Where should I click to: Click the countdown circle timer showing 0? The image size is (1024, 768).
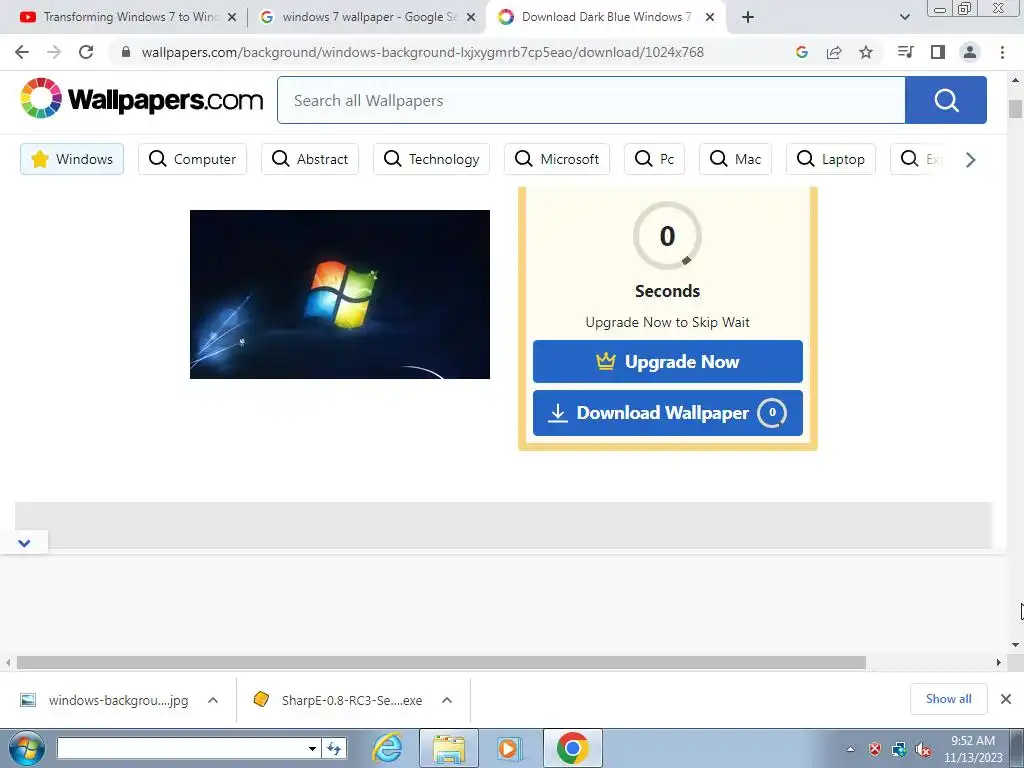pyautogui.click(x=667, y=236)
